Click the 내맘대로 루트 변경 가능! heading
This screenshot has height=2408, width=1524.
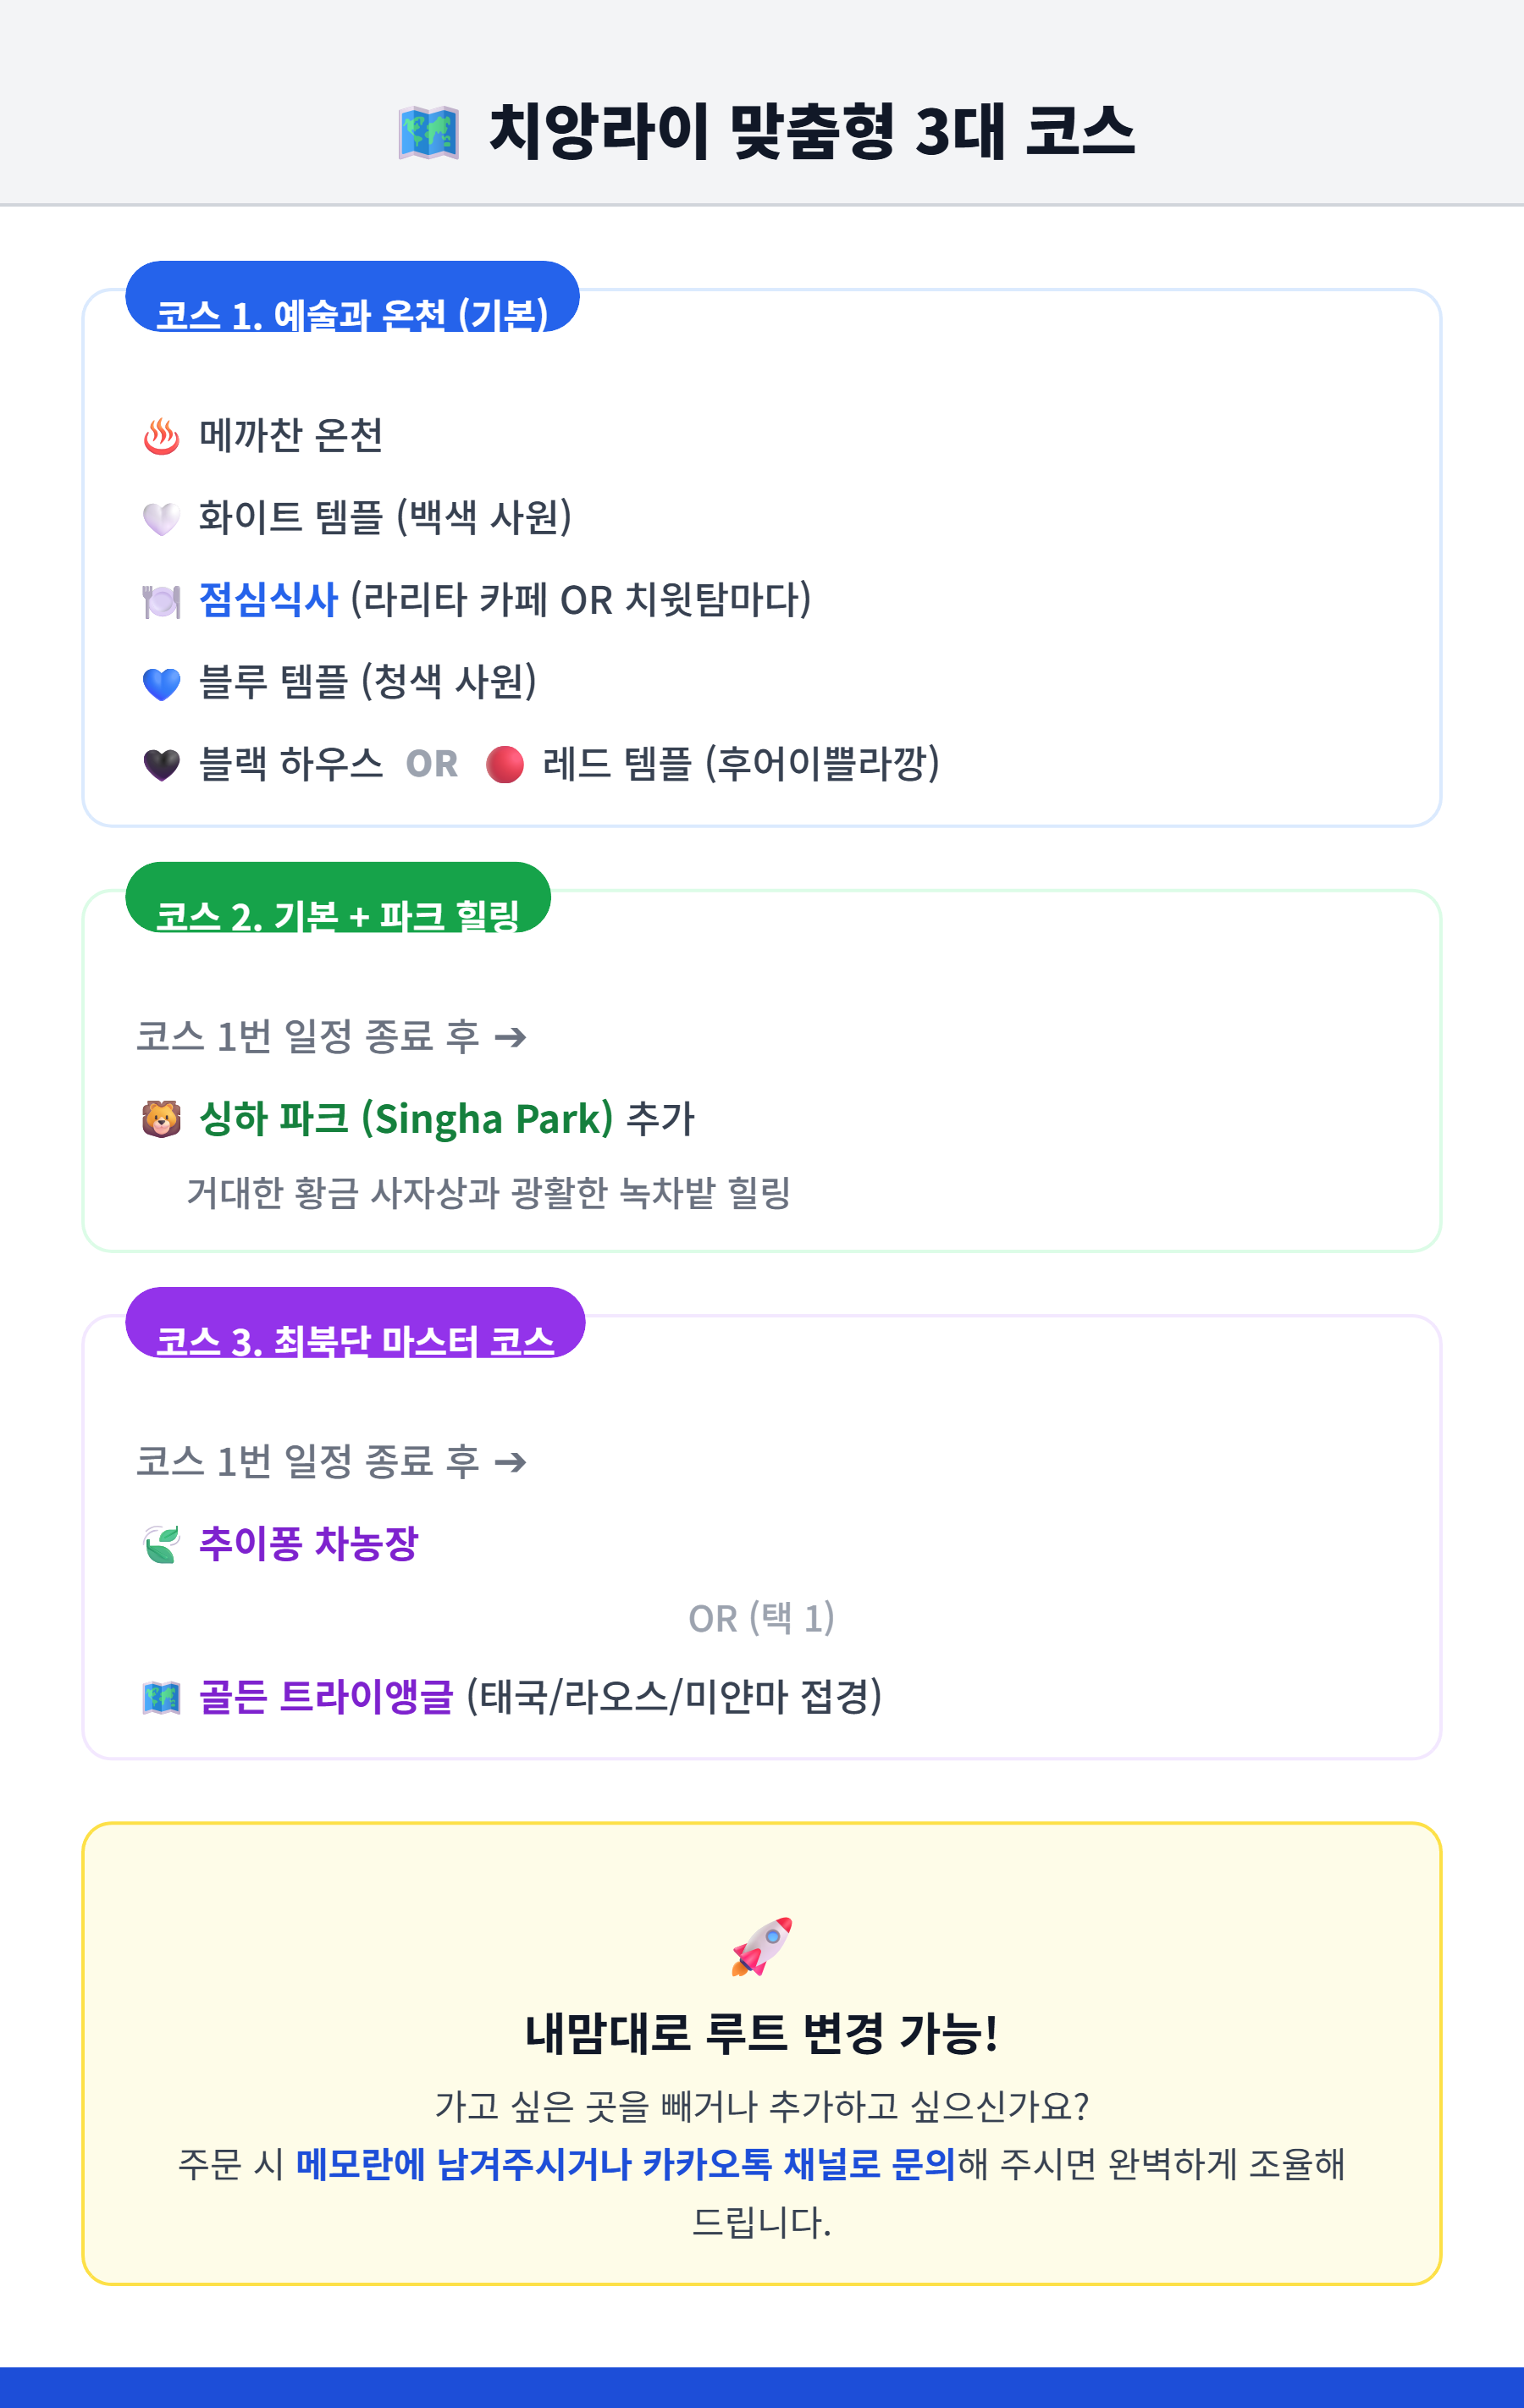pos(762,2033)
